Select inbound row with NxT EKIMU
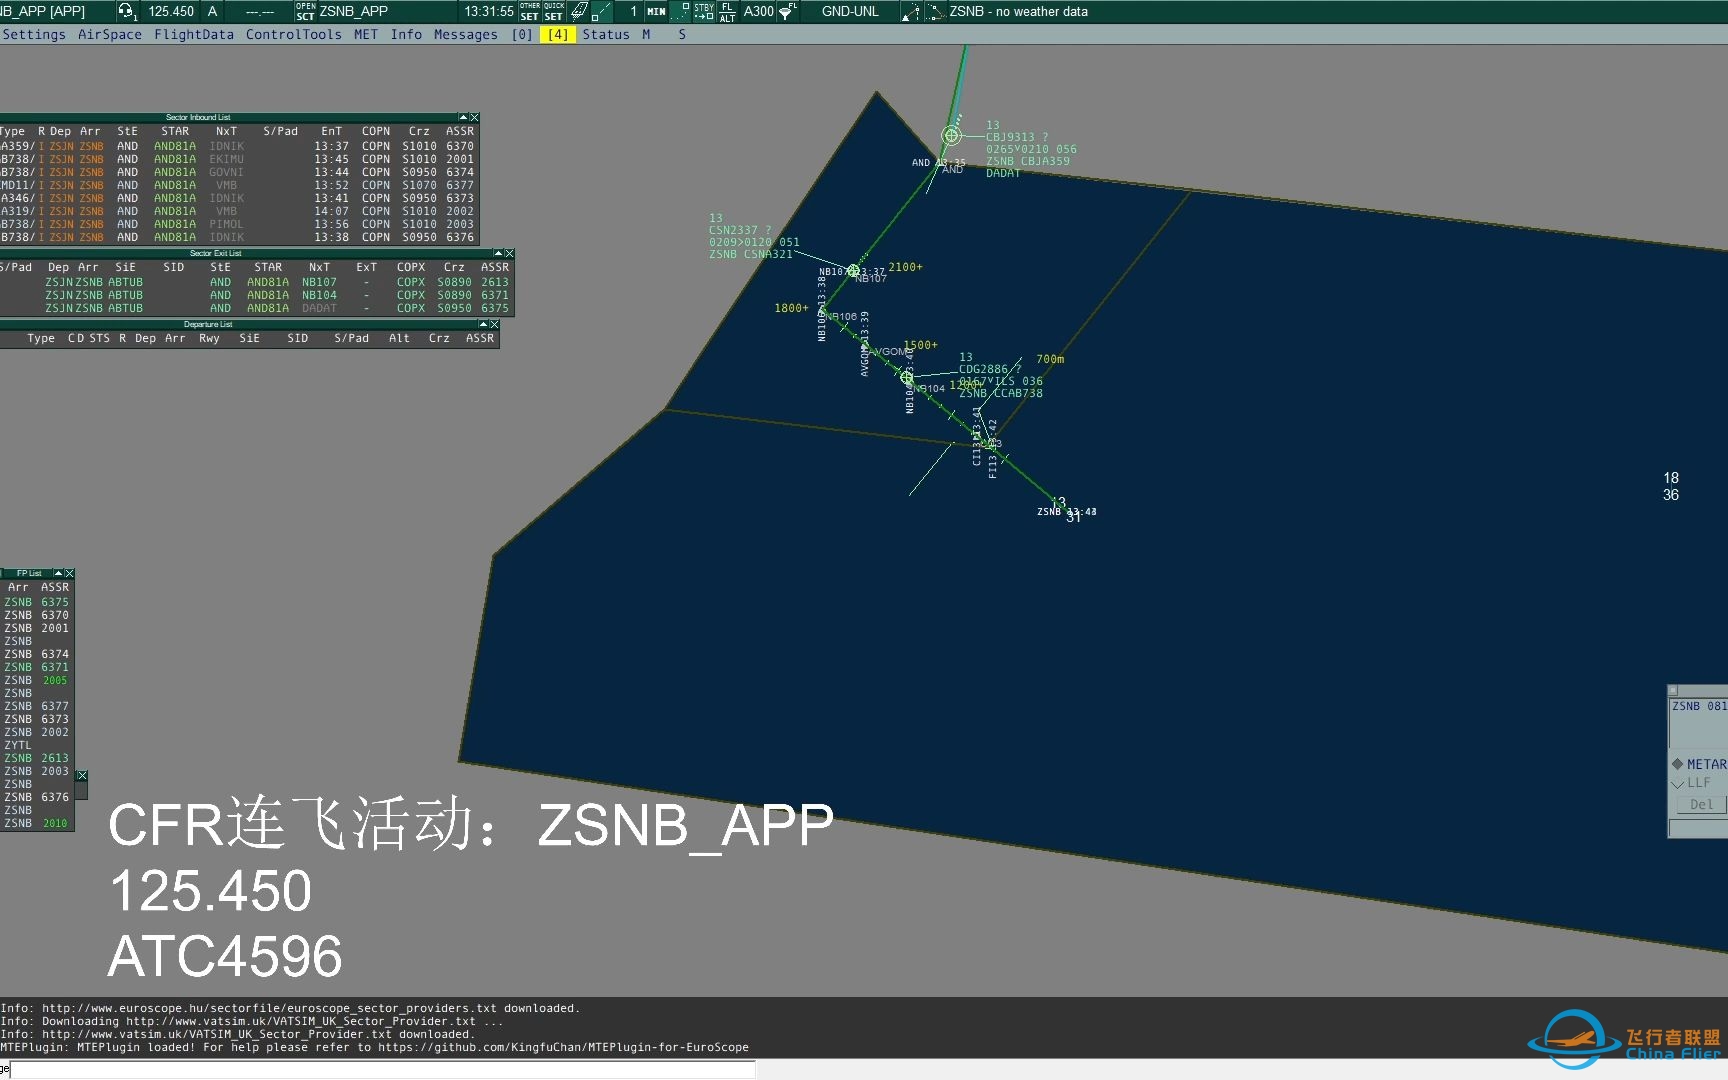 tap(238, 159)
